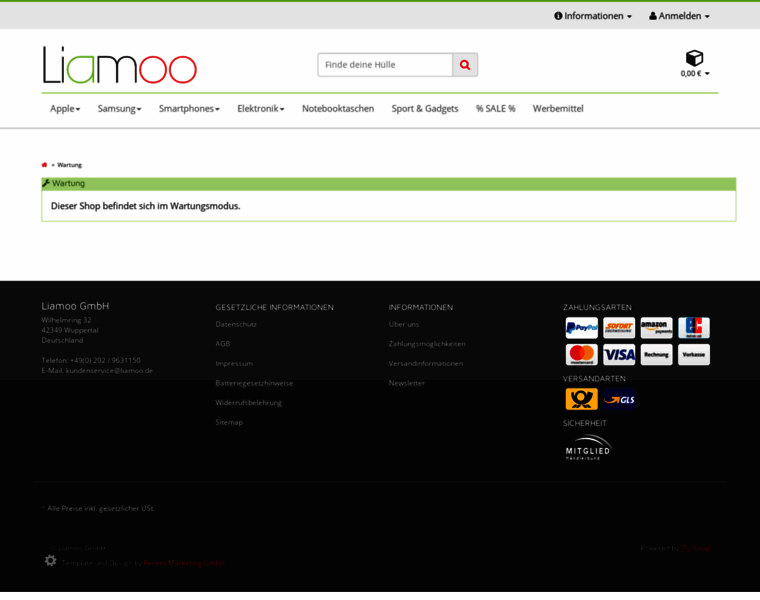This screenshot has width=760, height=600.
Task: Open the Sitemap footer link
Action: (229, 422)
